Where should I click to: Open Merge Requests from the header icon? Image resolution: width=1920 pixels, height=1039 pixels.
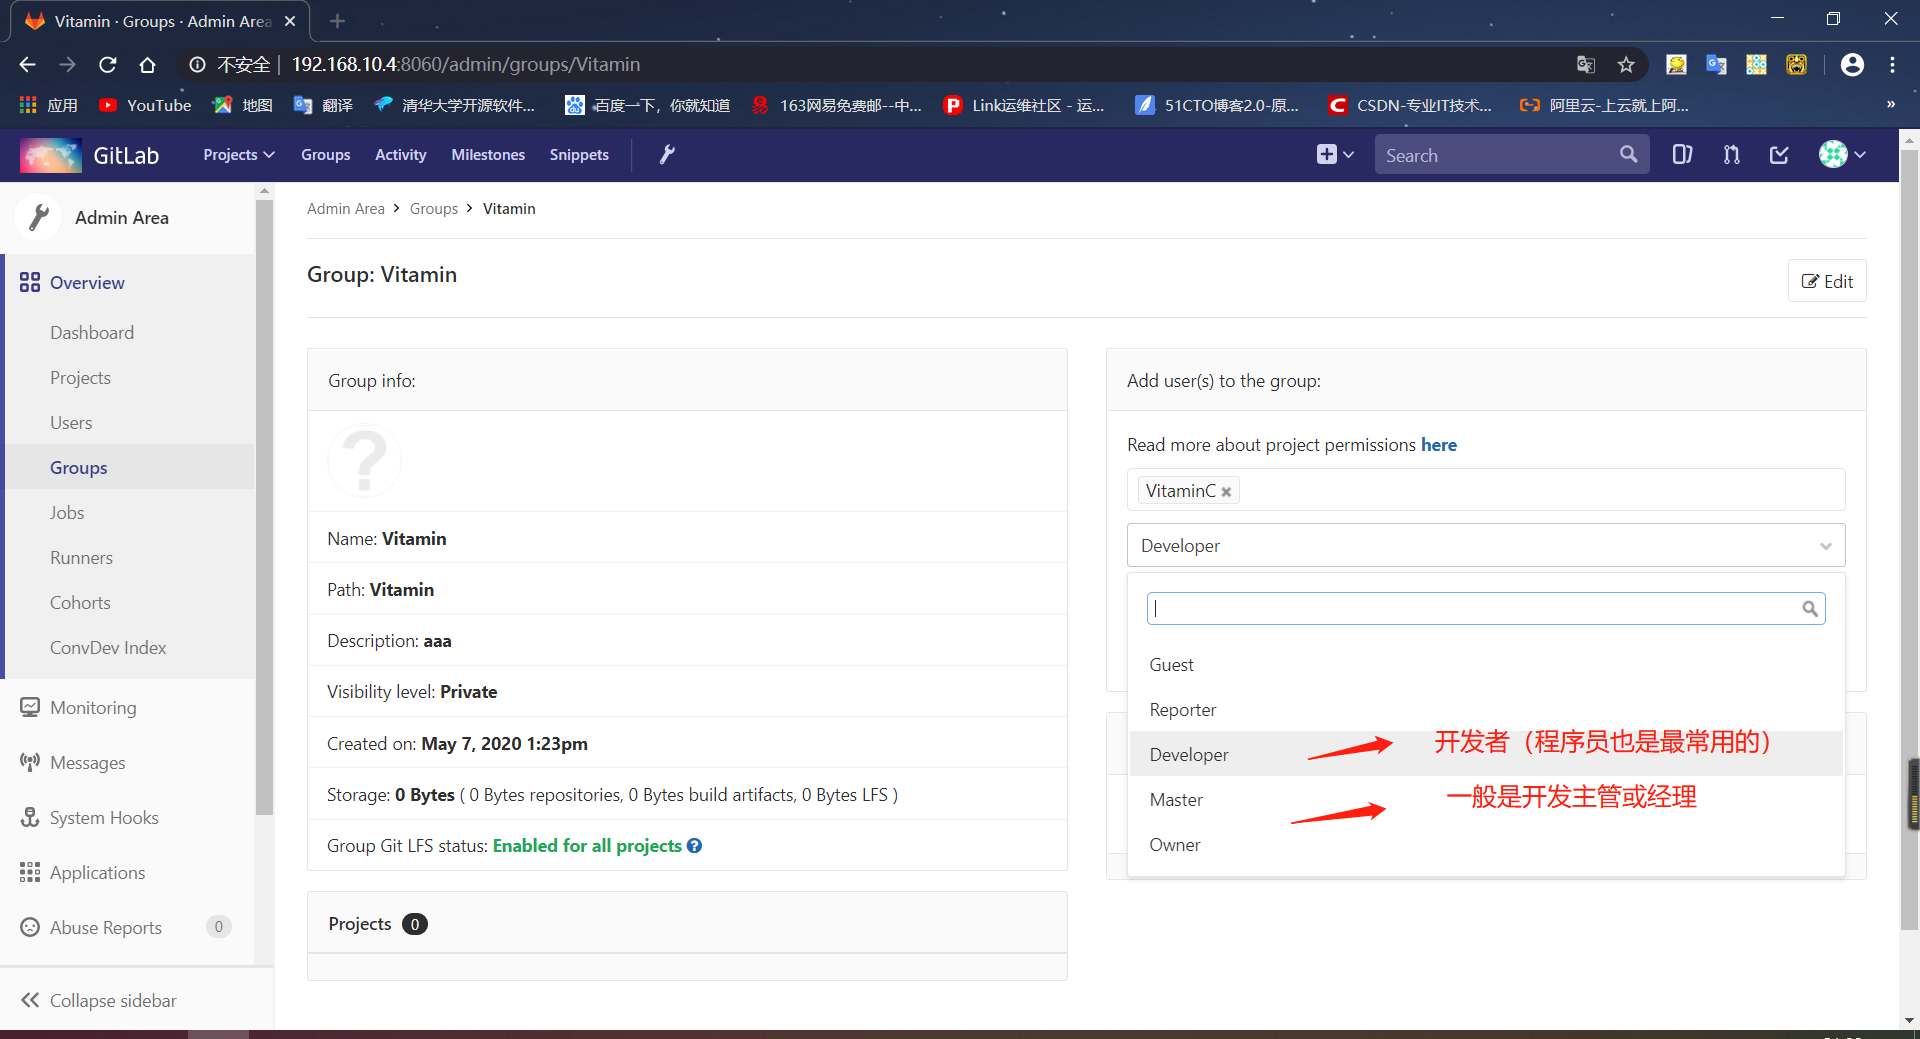pos(1731,155)
